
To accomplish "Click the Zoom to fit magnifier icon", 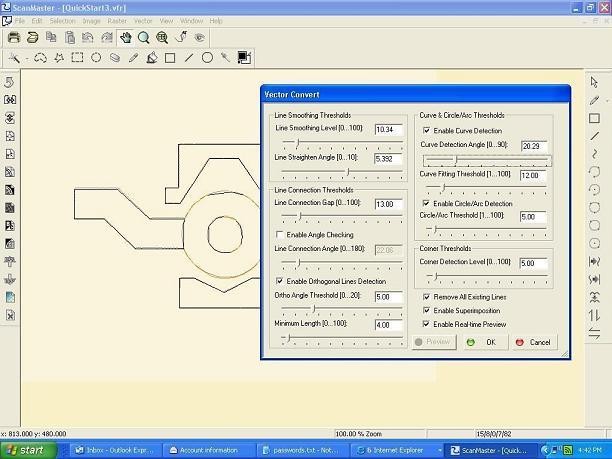I will point(162,37).
